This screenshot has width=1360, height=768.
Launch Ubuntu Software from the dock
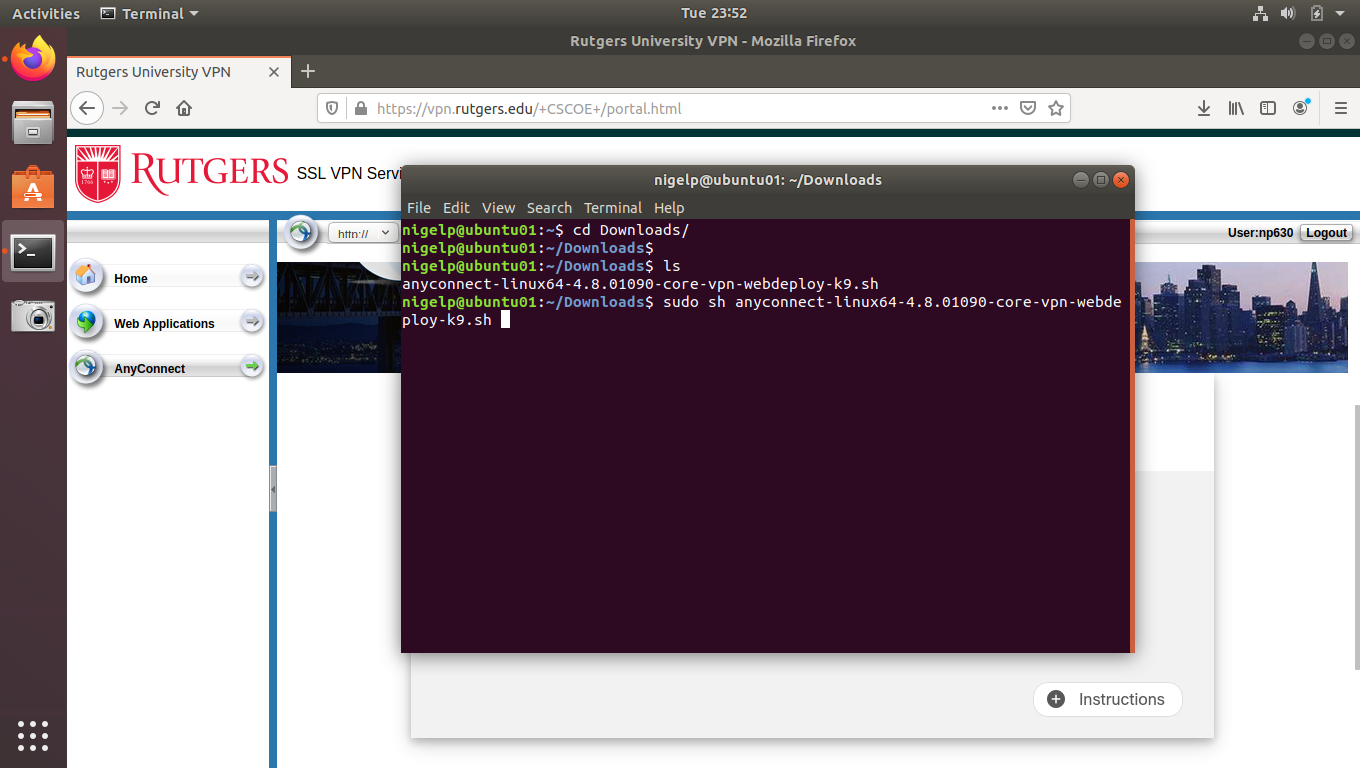[x=33, y=187]
